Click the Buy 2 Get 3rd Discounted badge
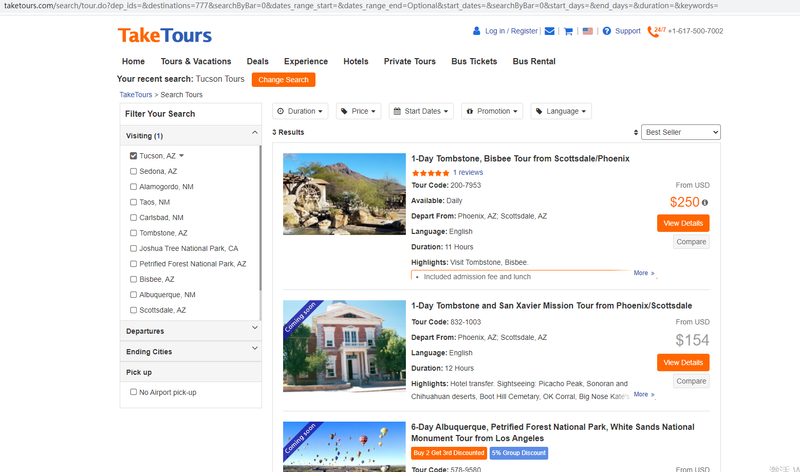Viewport: 800px width, 472px height. (x=449, y=453)
